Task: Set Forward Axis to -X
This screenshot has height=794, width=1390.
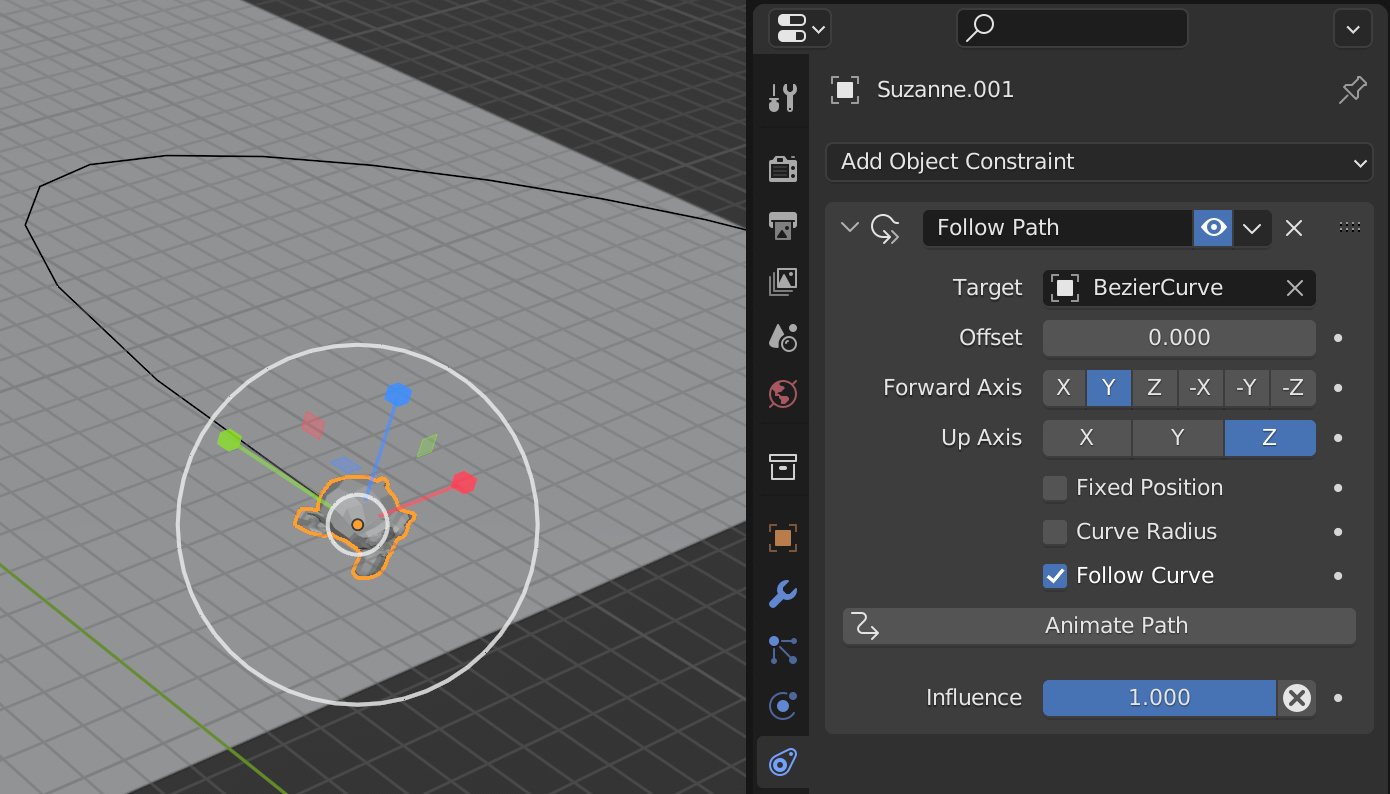Action: tap(1200, 388)
